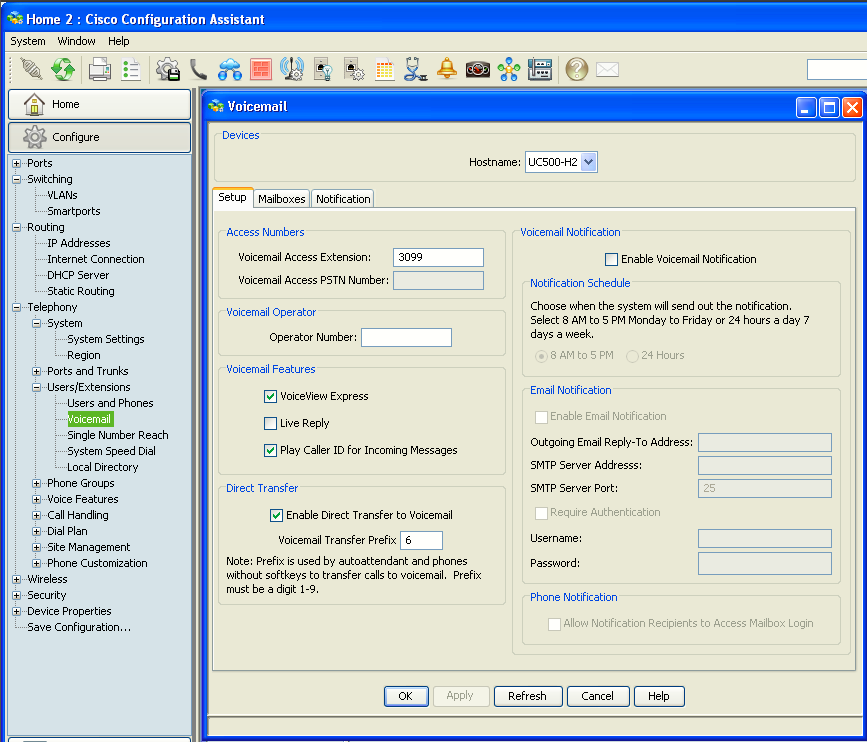Click the Help button beside Cancel
The image size is (867, 742).
click(659, 696)
